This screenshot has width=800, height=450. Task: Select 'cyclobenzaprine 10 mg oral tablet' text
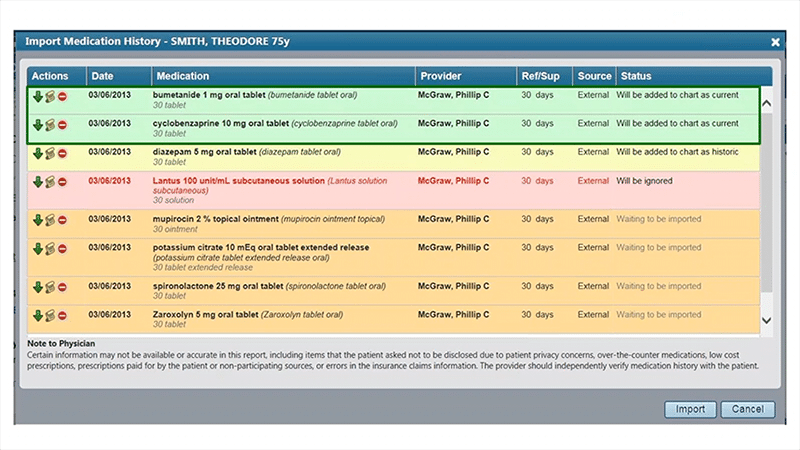pos(221,123)
